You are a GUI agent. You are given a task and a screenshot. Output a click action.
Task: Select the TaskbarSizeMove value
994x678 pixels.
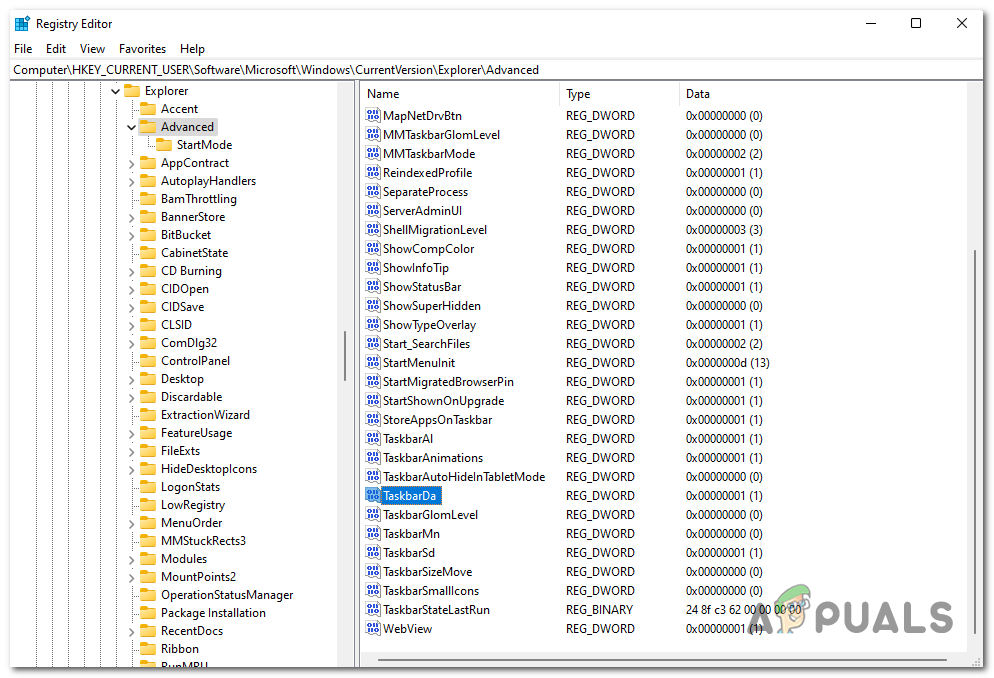coord(427,572)
